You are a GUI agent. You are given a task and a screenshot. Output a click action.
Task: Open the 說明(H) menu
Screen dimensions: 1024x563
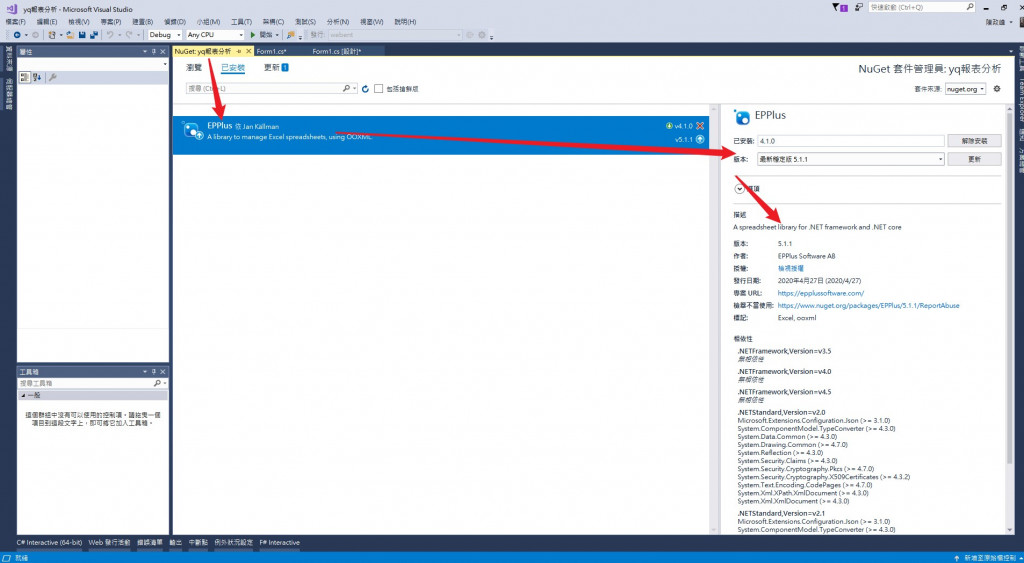405,22
